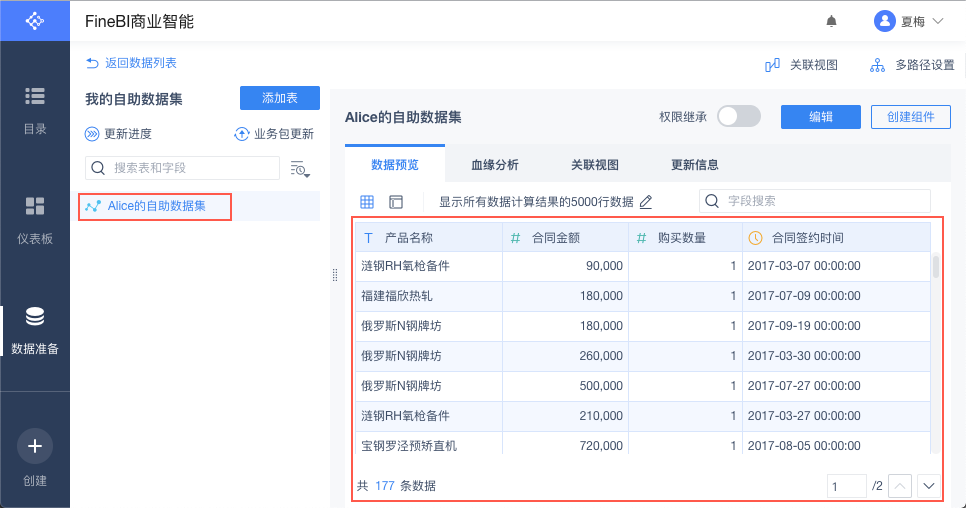Switch to the 血缘分析 tab
The height and width of the screenshot is (508, 966).
point(495,165)
